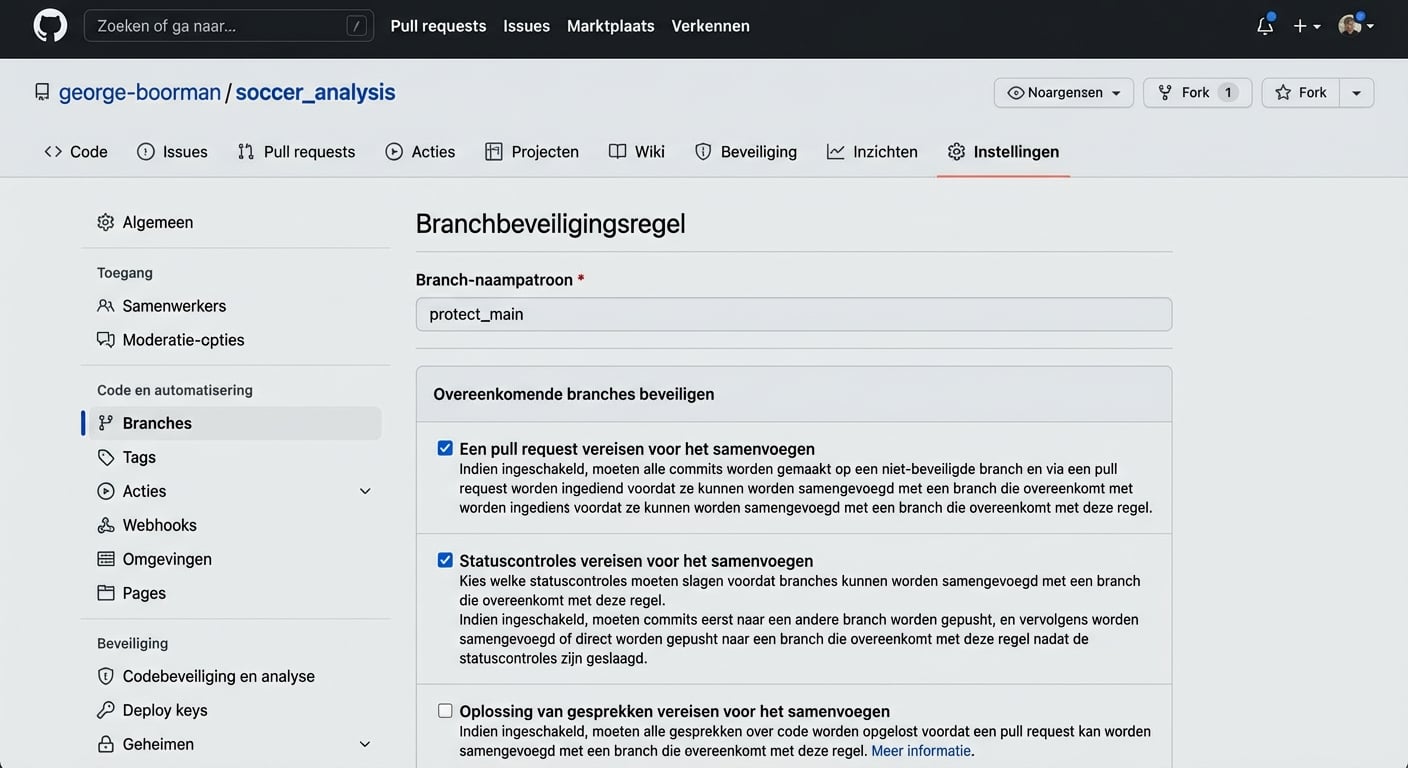This screenshot has height=768, width=1408.
Task: Select the Tags sidebar icon
Action: pos(107,456)
